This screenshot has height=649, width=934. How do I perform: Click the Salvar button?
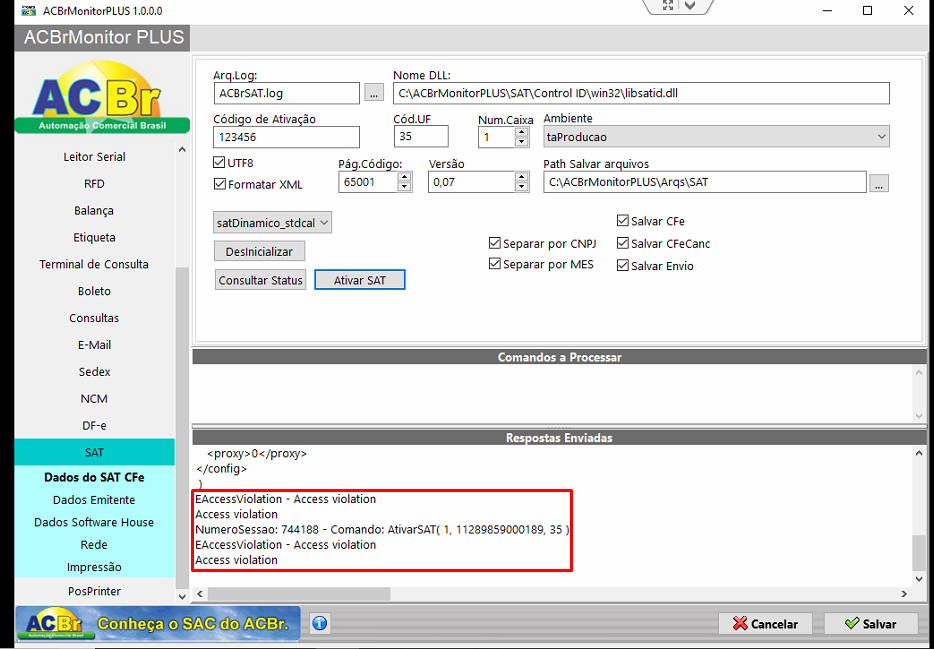coord(870,623)
